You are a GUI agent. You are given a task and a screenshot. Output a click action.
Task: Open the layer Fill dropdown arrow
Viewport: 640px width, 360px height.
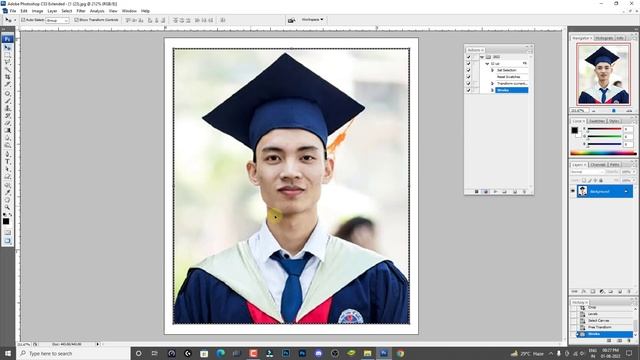634,180
